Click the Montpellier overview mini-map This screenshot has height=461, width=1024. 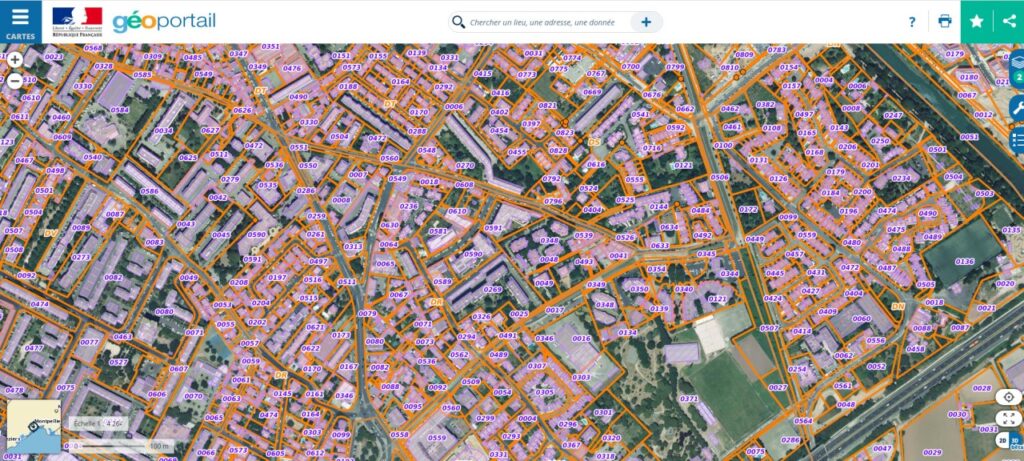point(34,426)
